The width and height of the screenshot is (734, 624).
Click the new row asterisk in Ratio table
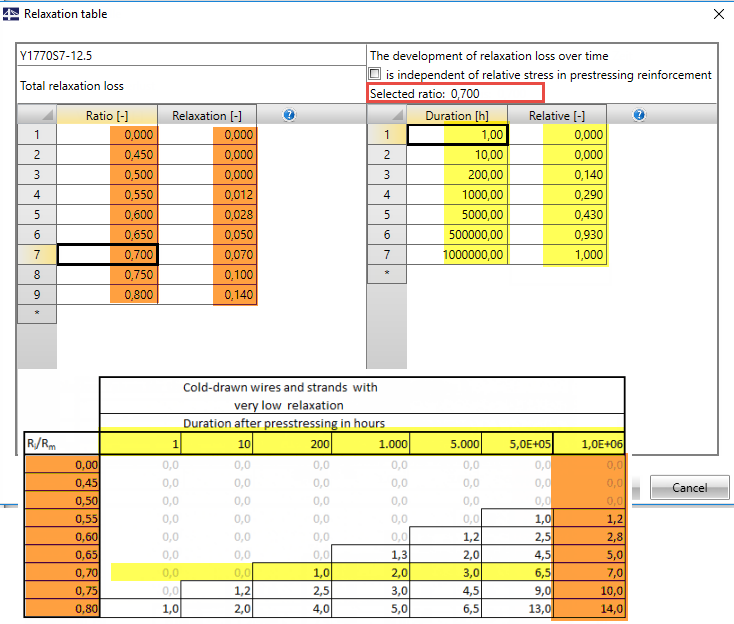(37, 314)
